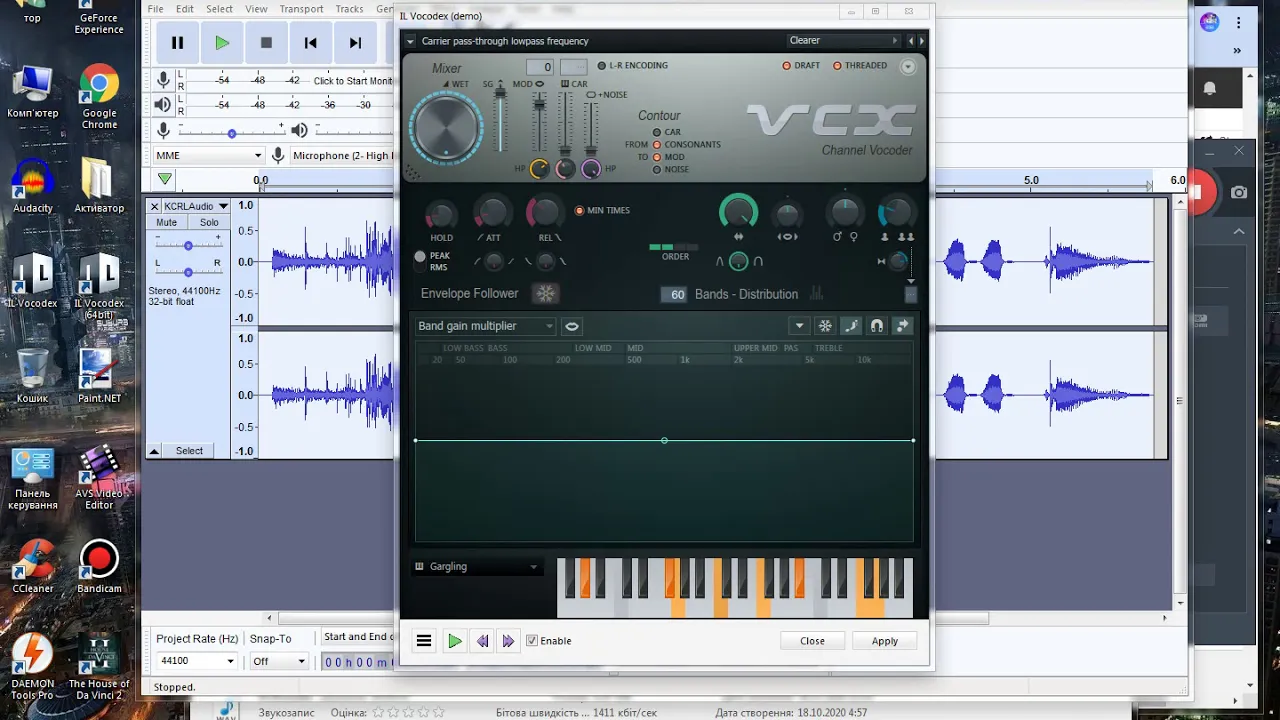This screenshot has height=720, width=1280.
Task: Click the recording meter microphone icon
Action: coord(164,80)
